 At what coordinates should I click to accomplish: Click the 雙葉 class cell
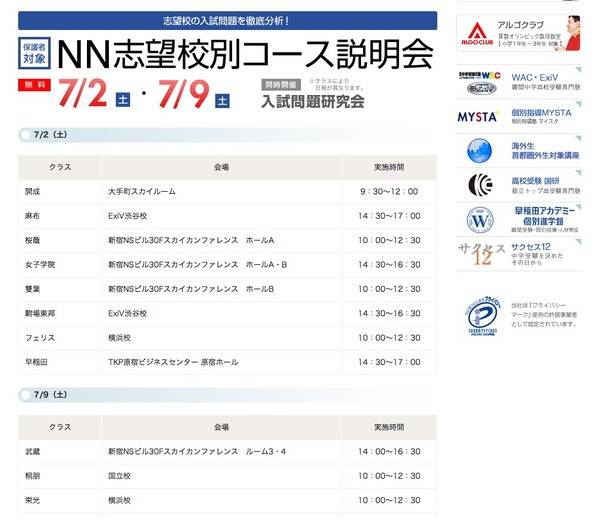click(x=60, y=289)
